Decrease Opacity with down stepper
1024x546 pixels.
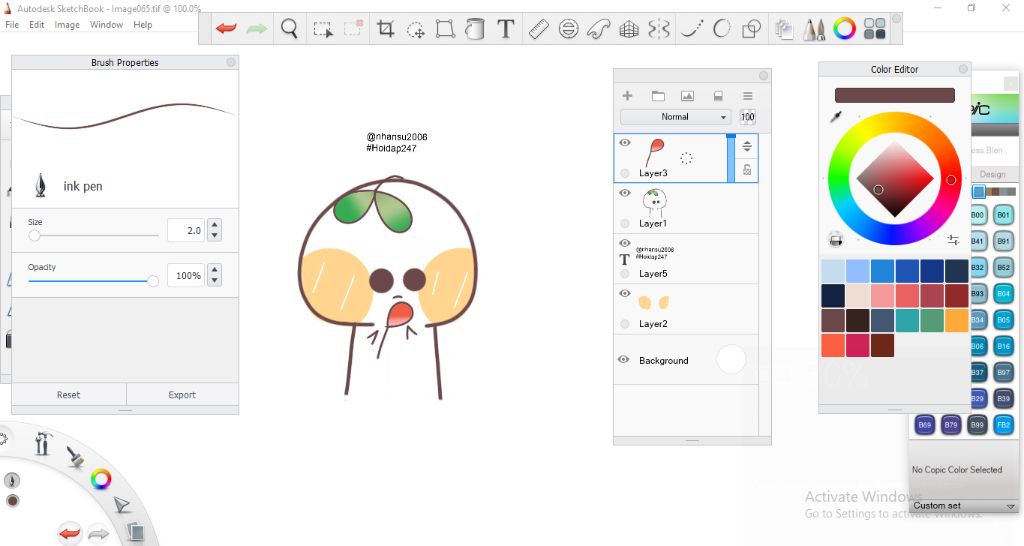click(x=215, y=281)
